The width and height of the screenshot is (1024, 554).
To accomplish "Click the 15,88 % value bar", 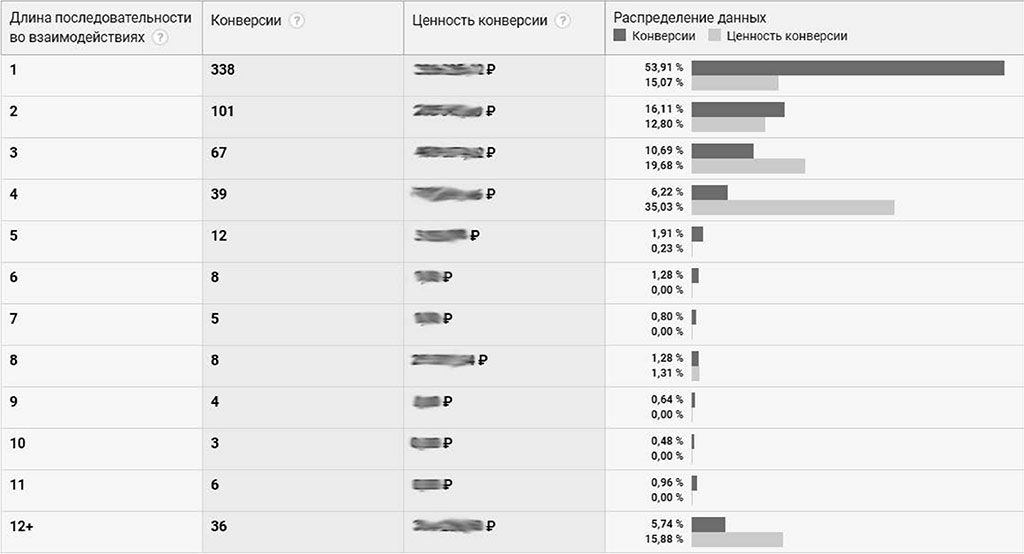I will (737, 540).
